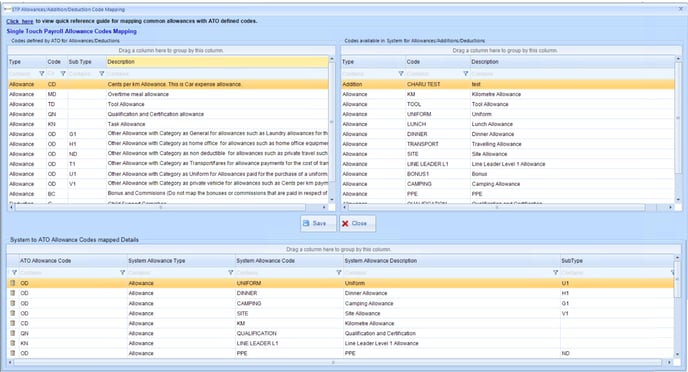Open filter for System Allowance Code column
This screenshot has height=372, width=688.
[x=338, y=272]
